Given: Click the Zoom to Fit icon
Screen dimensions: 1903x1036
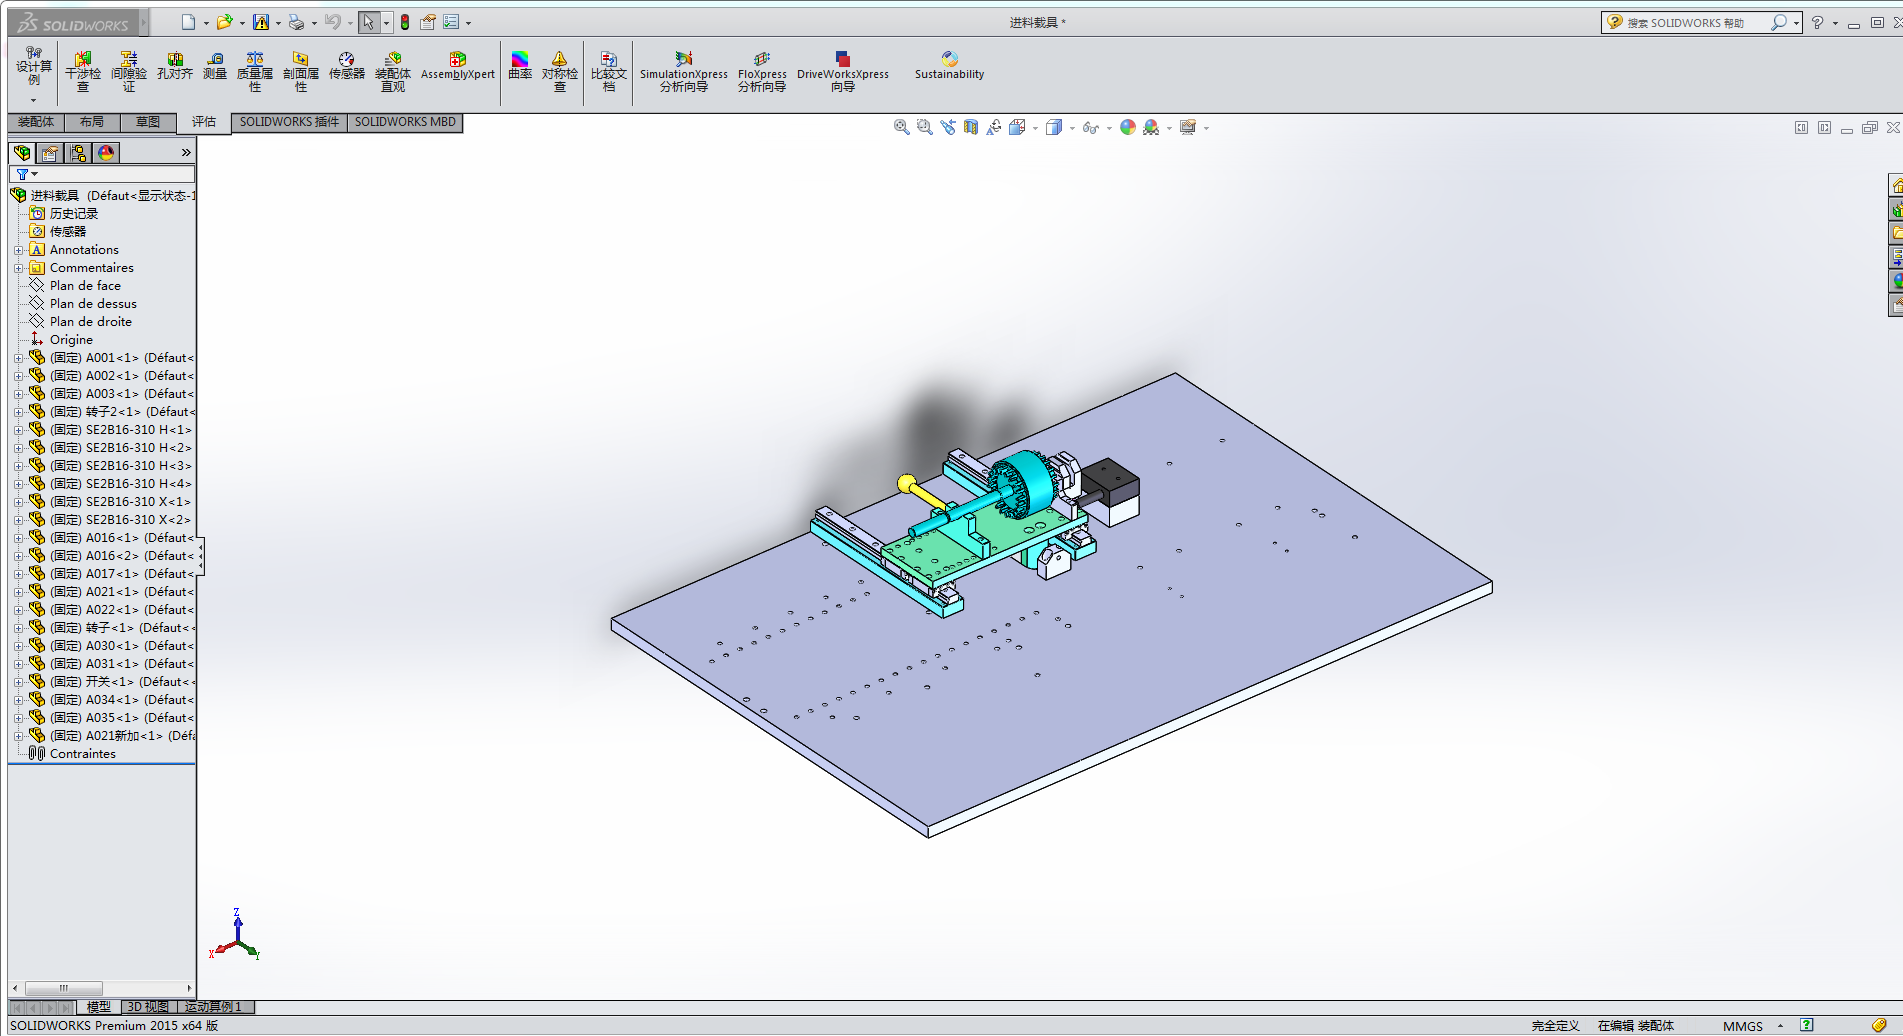Looking at the screenshot, I should (901, 128).
